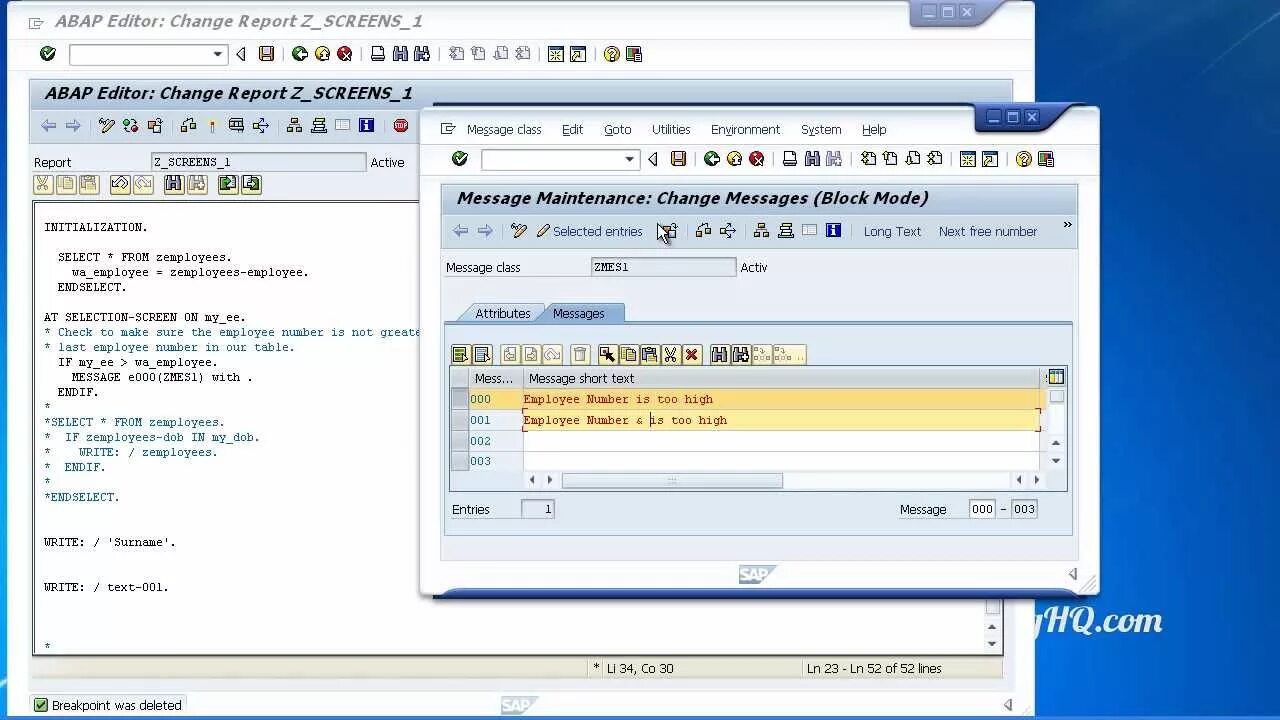Click Create new session icon in Message Maintenance
The width and height of the screenshot is (1280, 720).
968,159
